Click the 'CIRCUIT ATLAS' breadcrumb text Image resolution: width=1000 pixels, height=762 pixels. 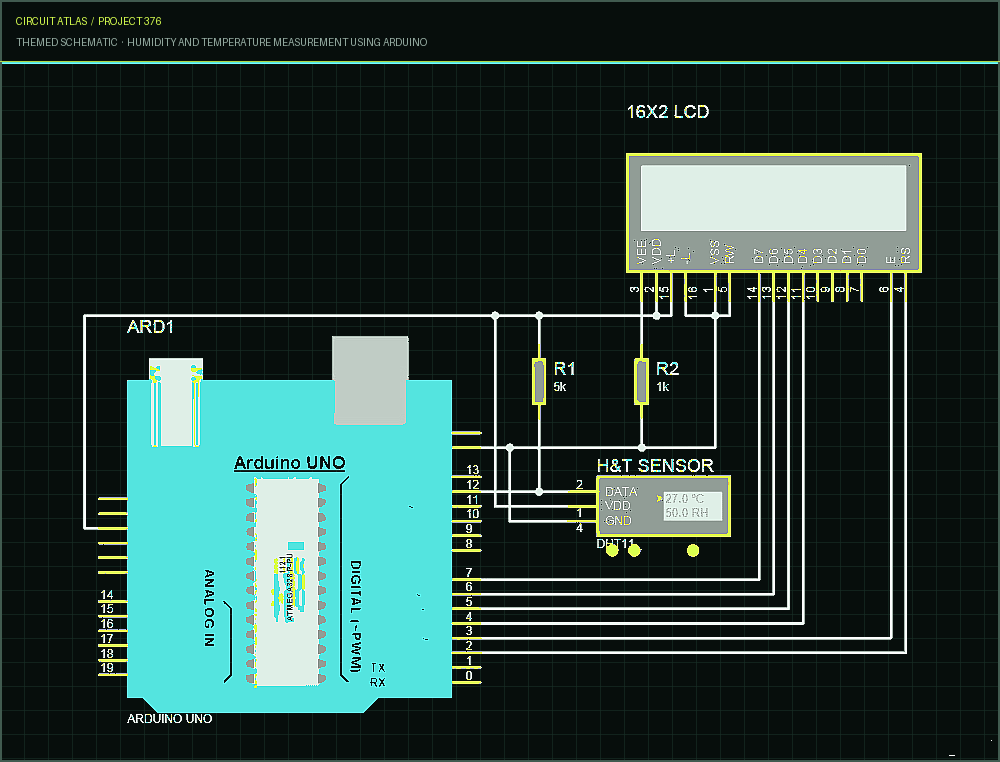coord(51,21)
